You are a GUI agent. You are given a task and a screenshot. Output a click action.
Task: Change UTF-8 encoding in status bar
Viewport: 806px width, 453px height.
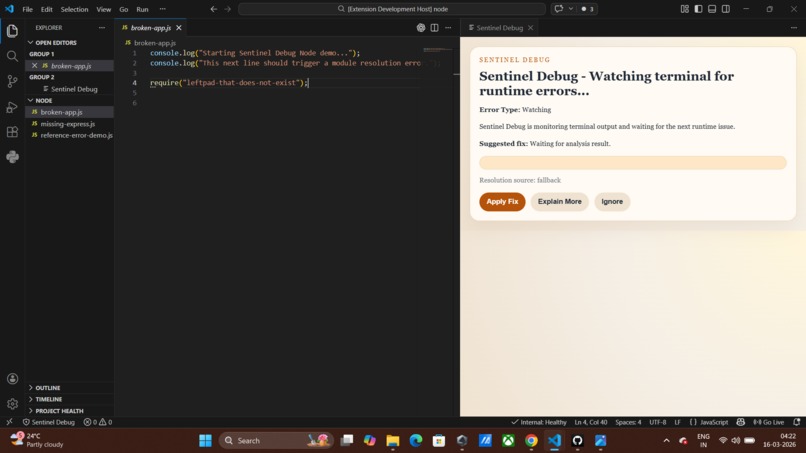click(657, 422)
